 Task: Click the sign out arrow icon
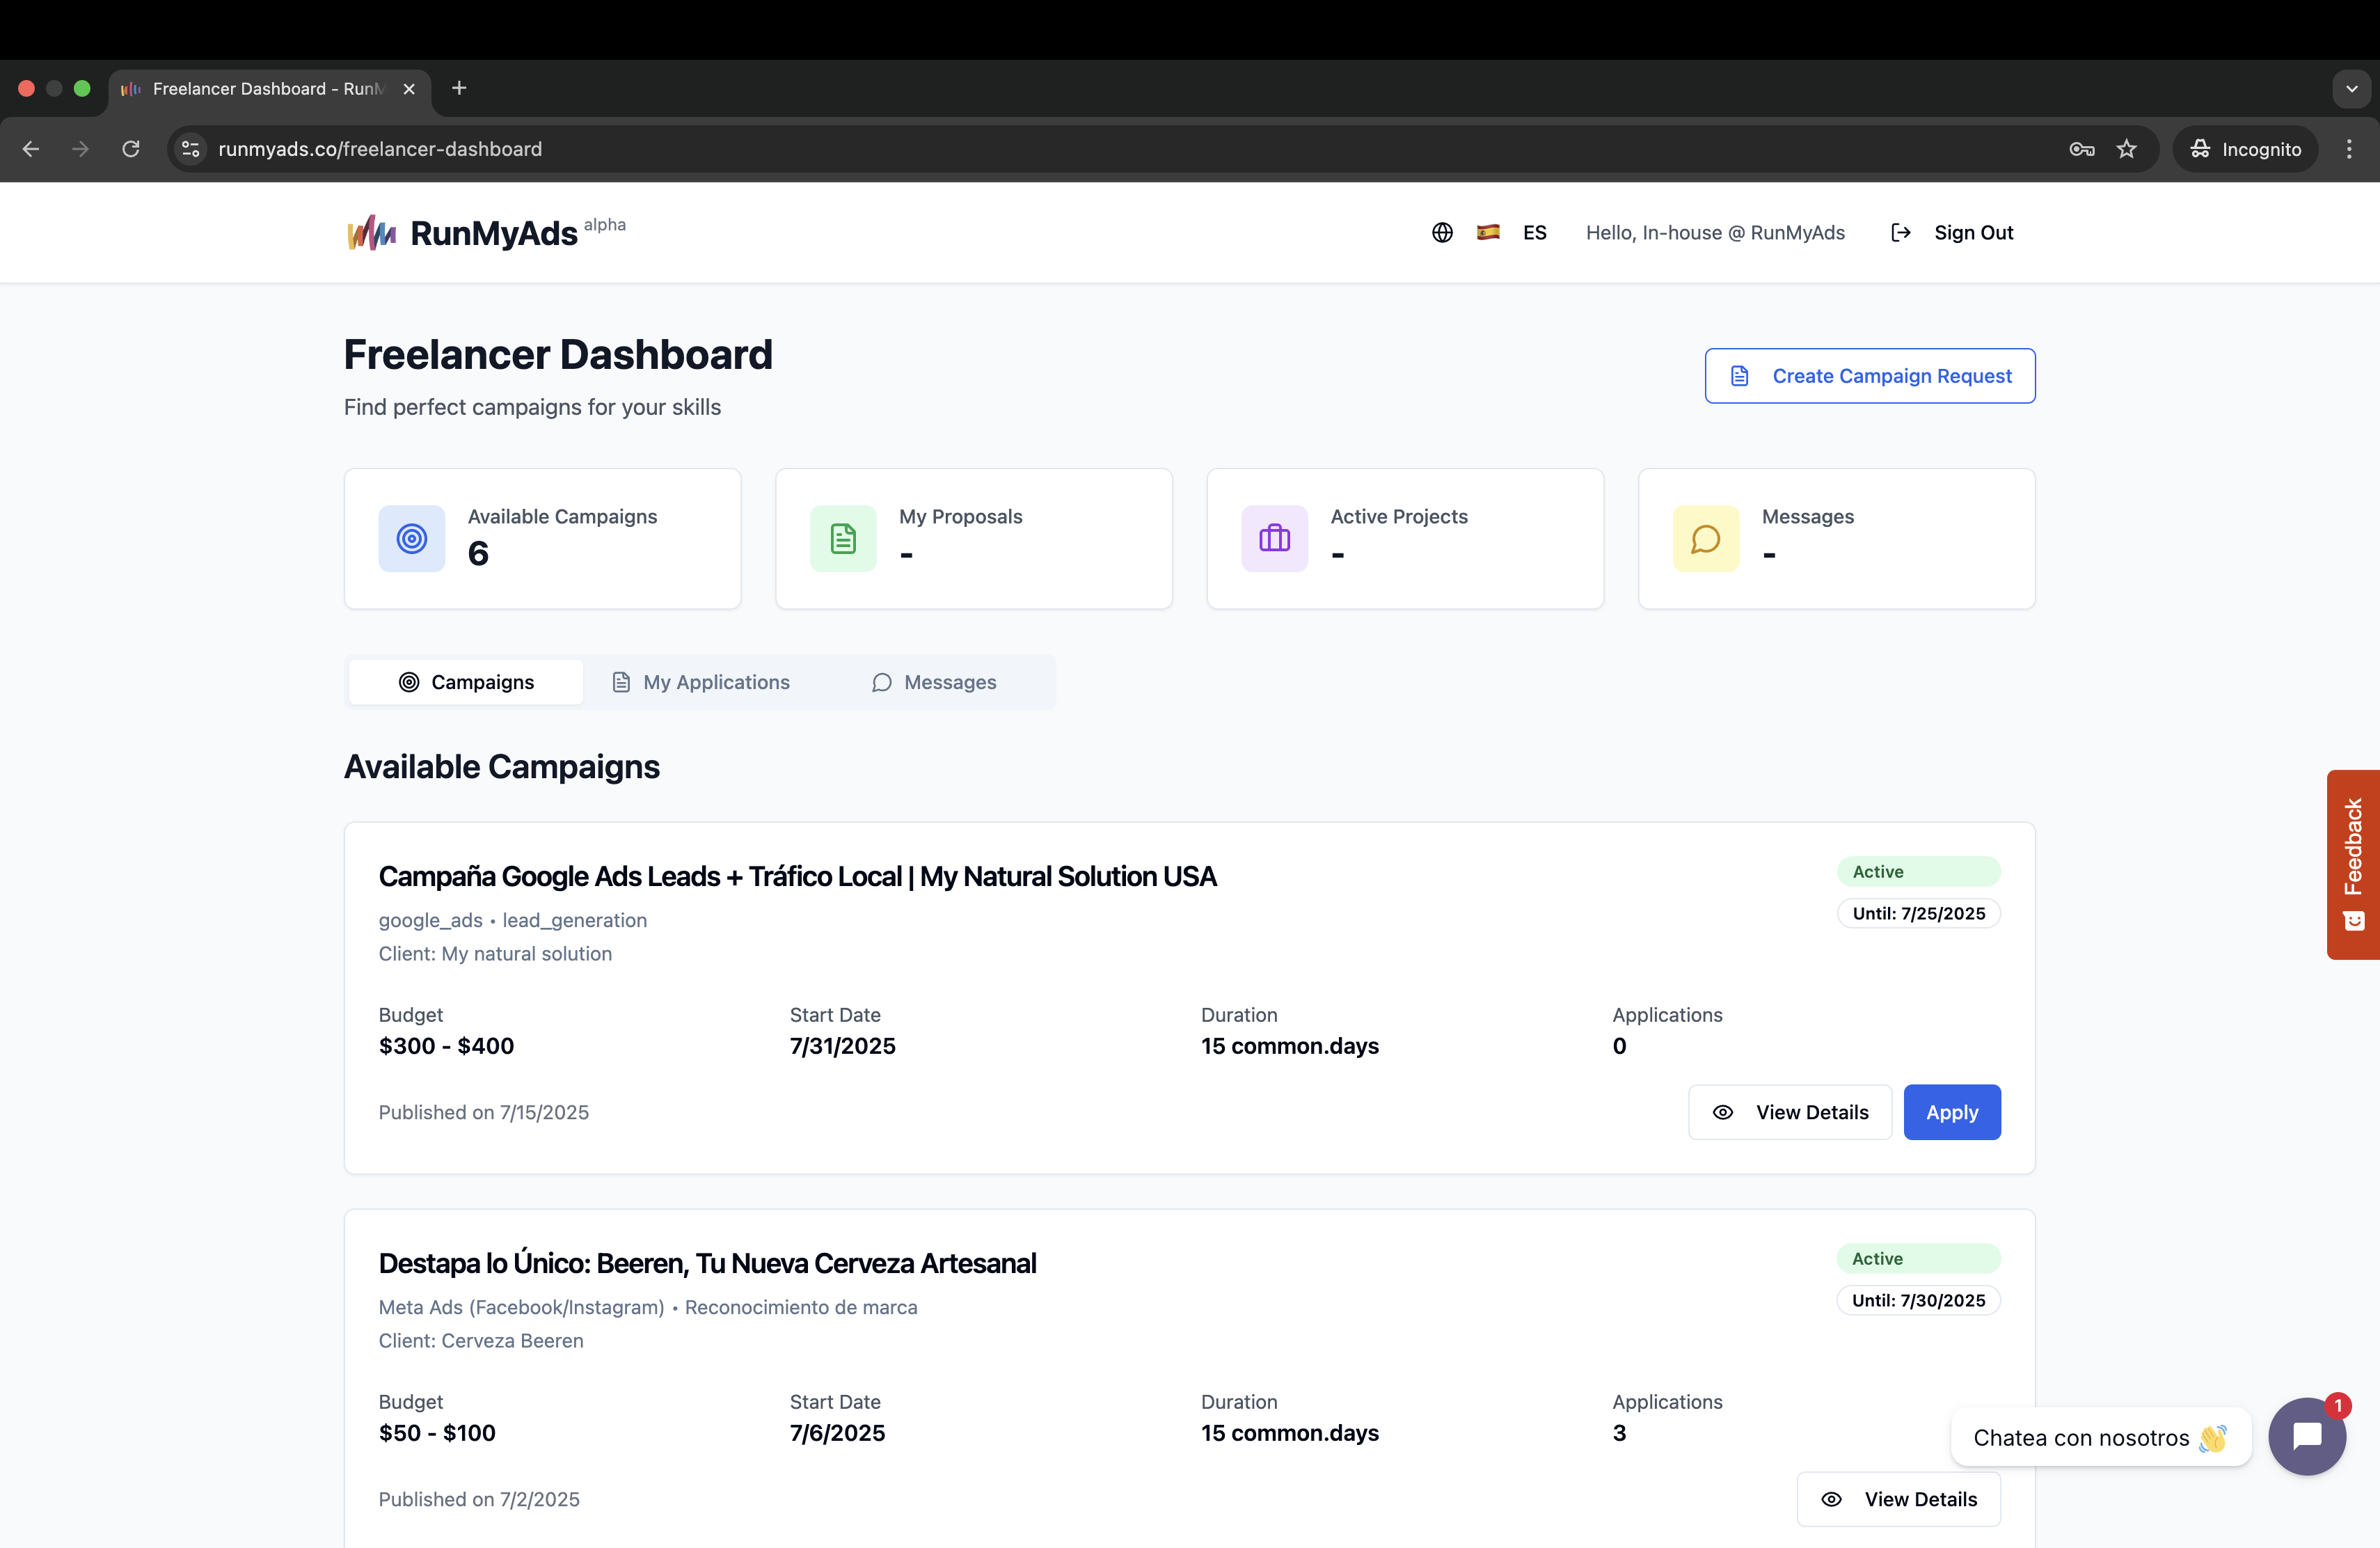tap(1901, 232)
